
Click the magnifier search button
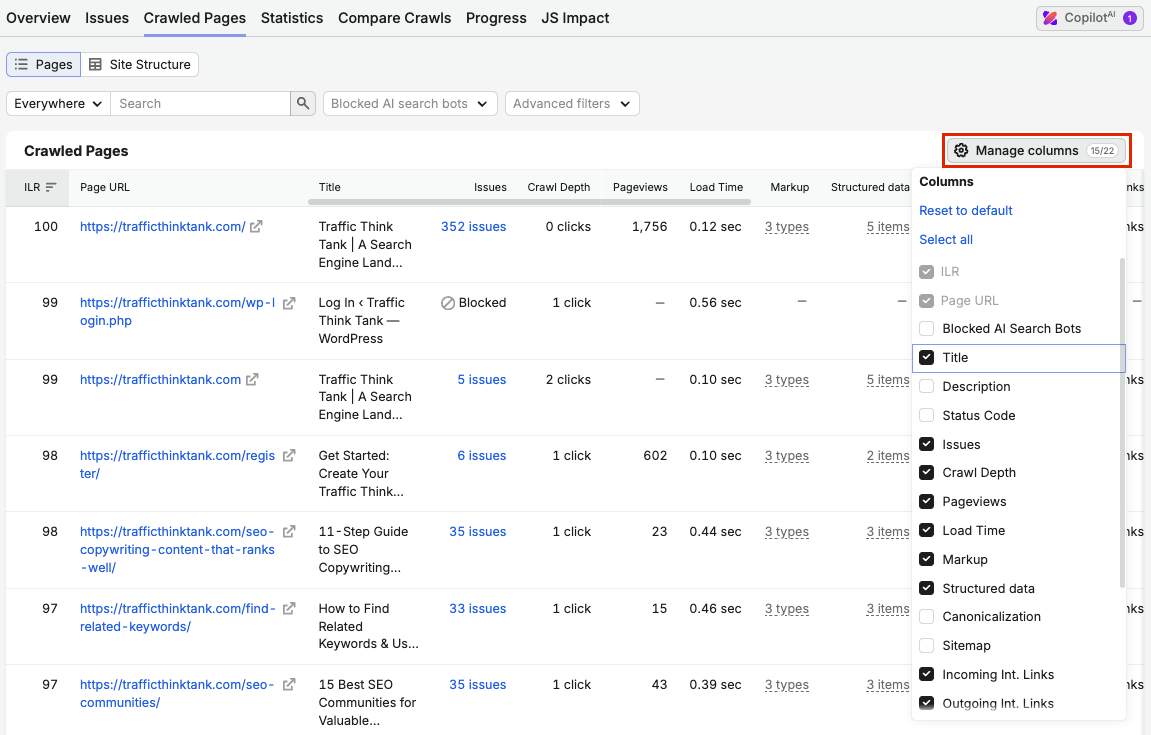coord(302,104)
